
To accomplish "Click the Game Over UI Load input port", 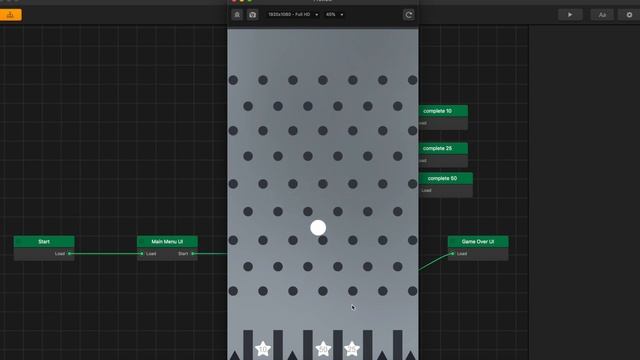I will pos(452,253).
